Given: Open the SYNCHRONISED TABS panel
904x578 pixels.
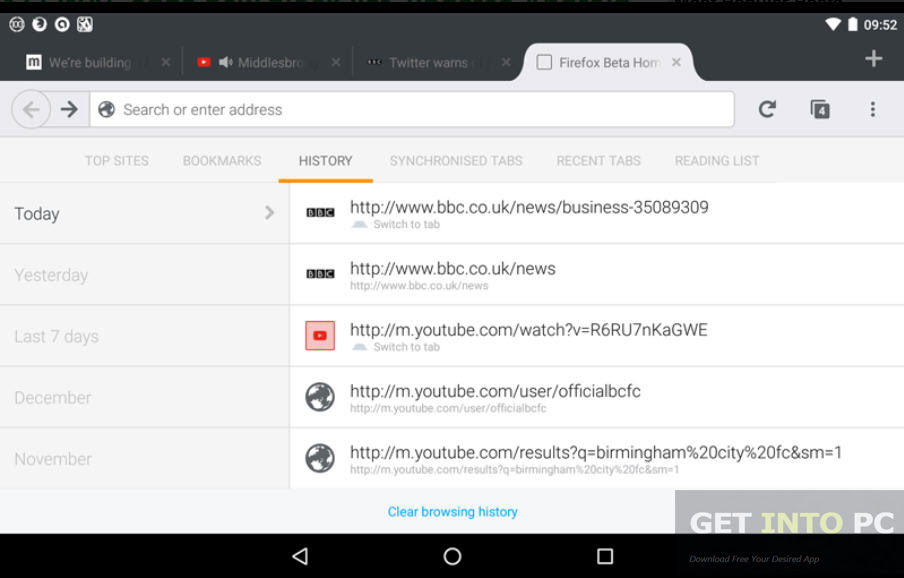Looking at the screenshot, I should 456,161.
